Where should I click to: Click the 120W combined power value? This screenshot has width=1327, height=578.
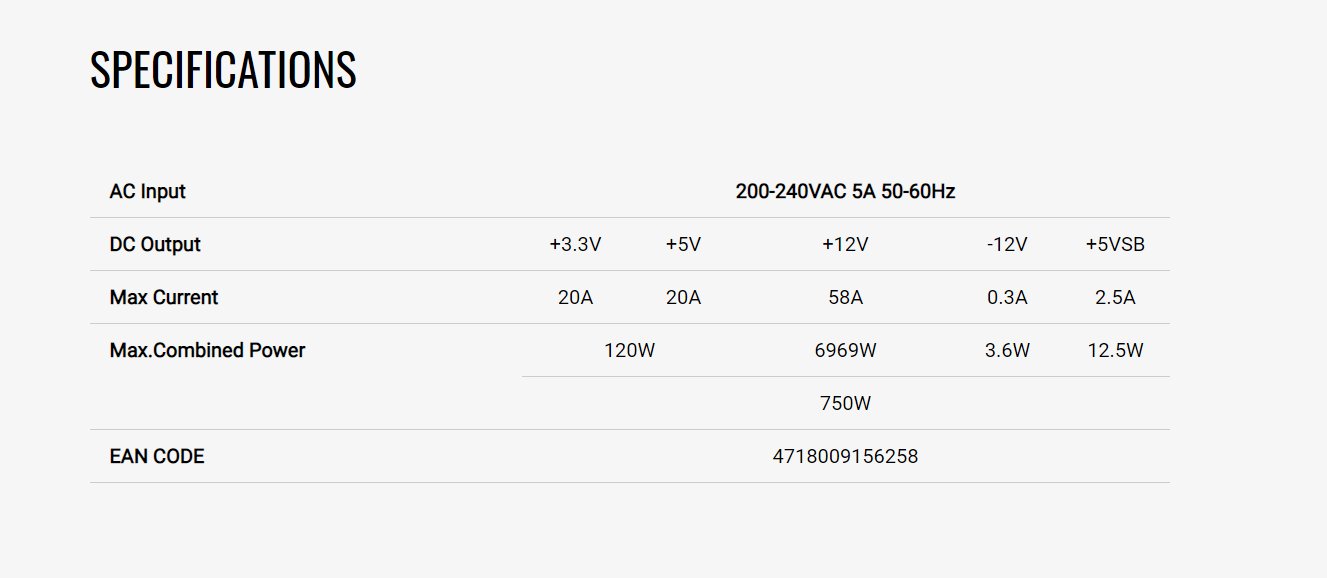click(x=629, y=350)
